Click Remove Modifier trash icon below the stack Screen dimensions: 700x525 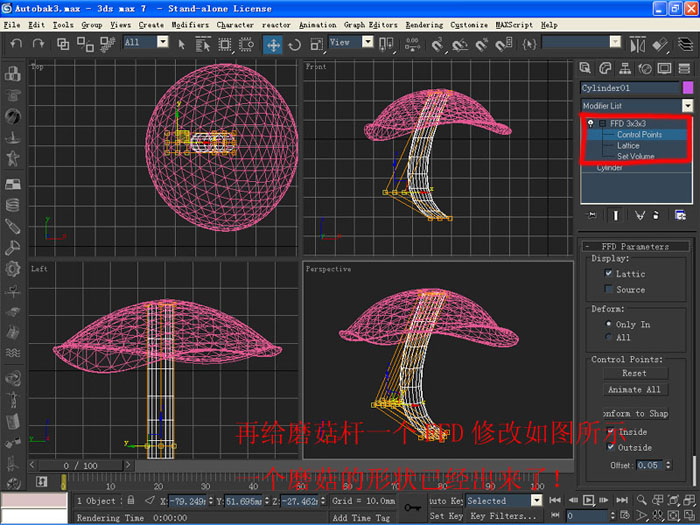(656, 216)
